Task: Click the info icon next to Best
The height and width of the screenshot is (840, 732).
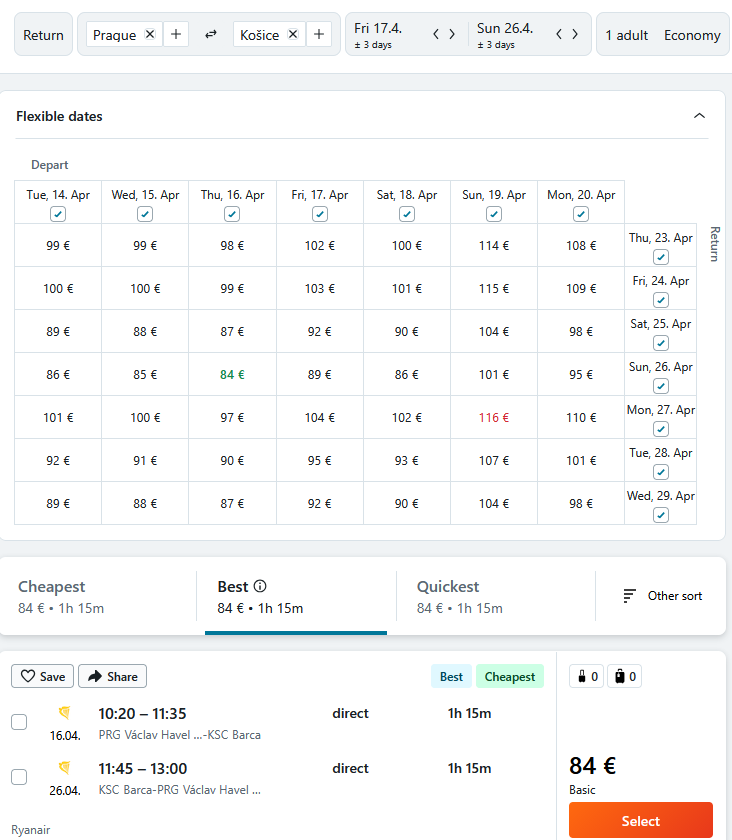Action: (x=260, y=587)
